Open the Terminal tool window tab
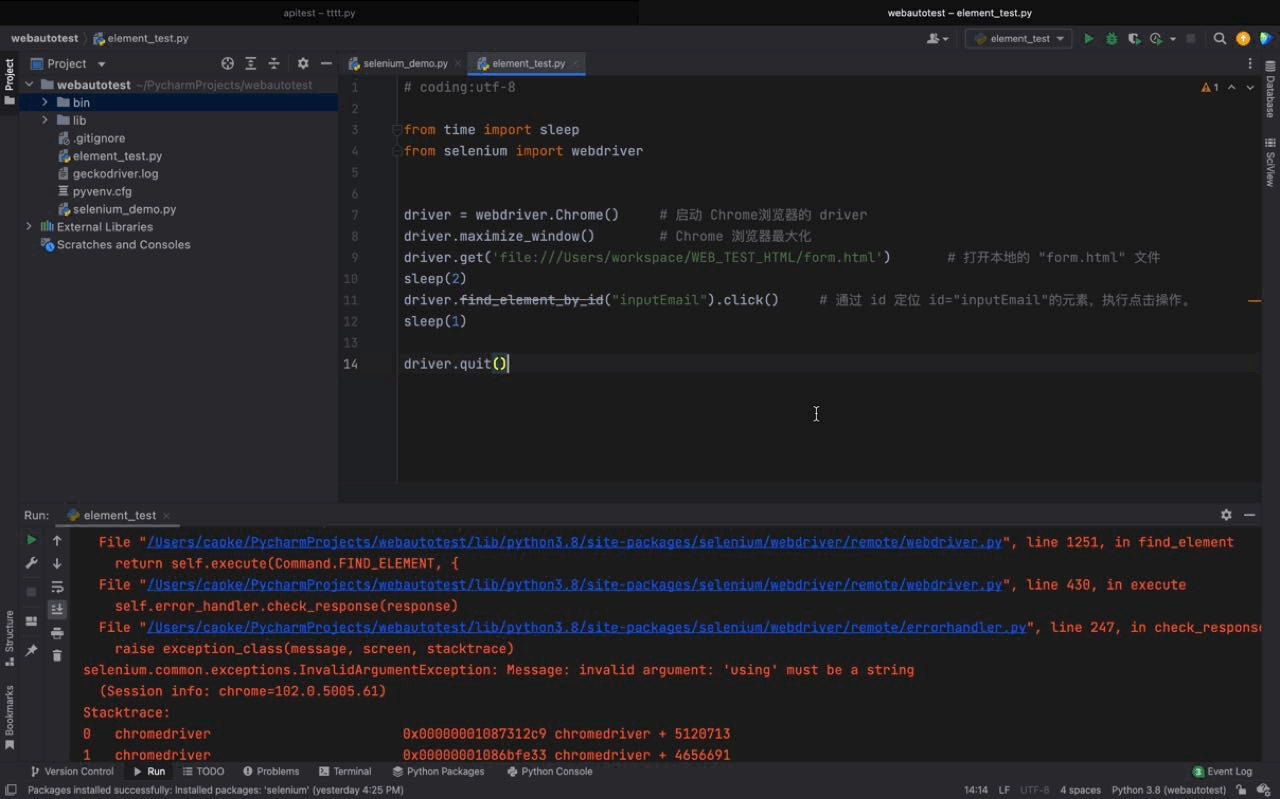This screenshot has width=1280, height=799. pyautogui.click(x=345, y=771)
